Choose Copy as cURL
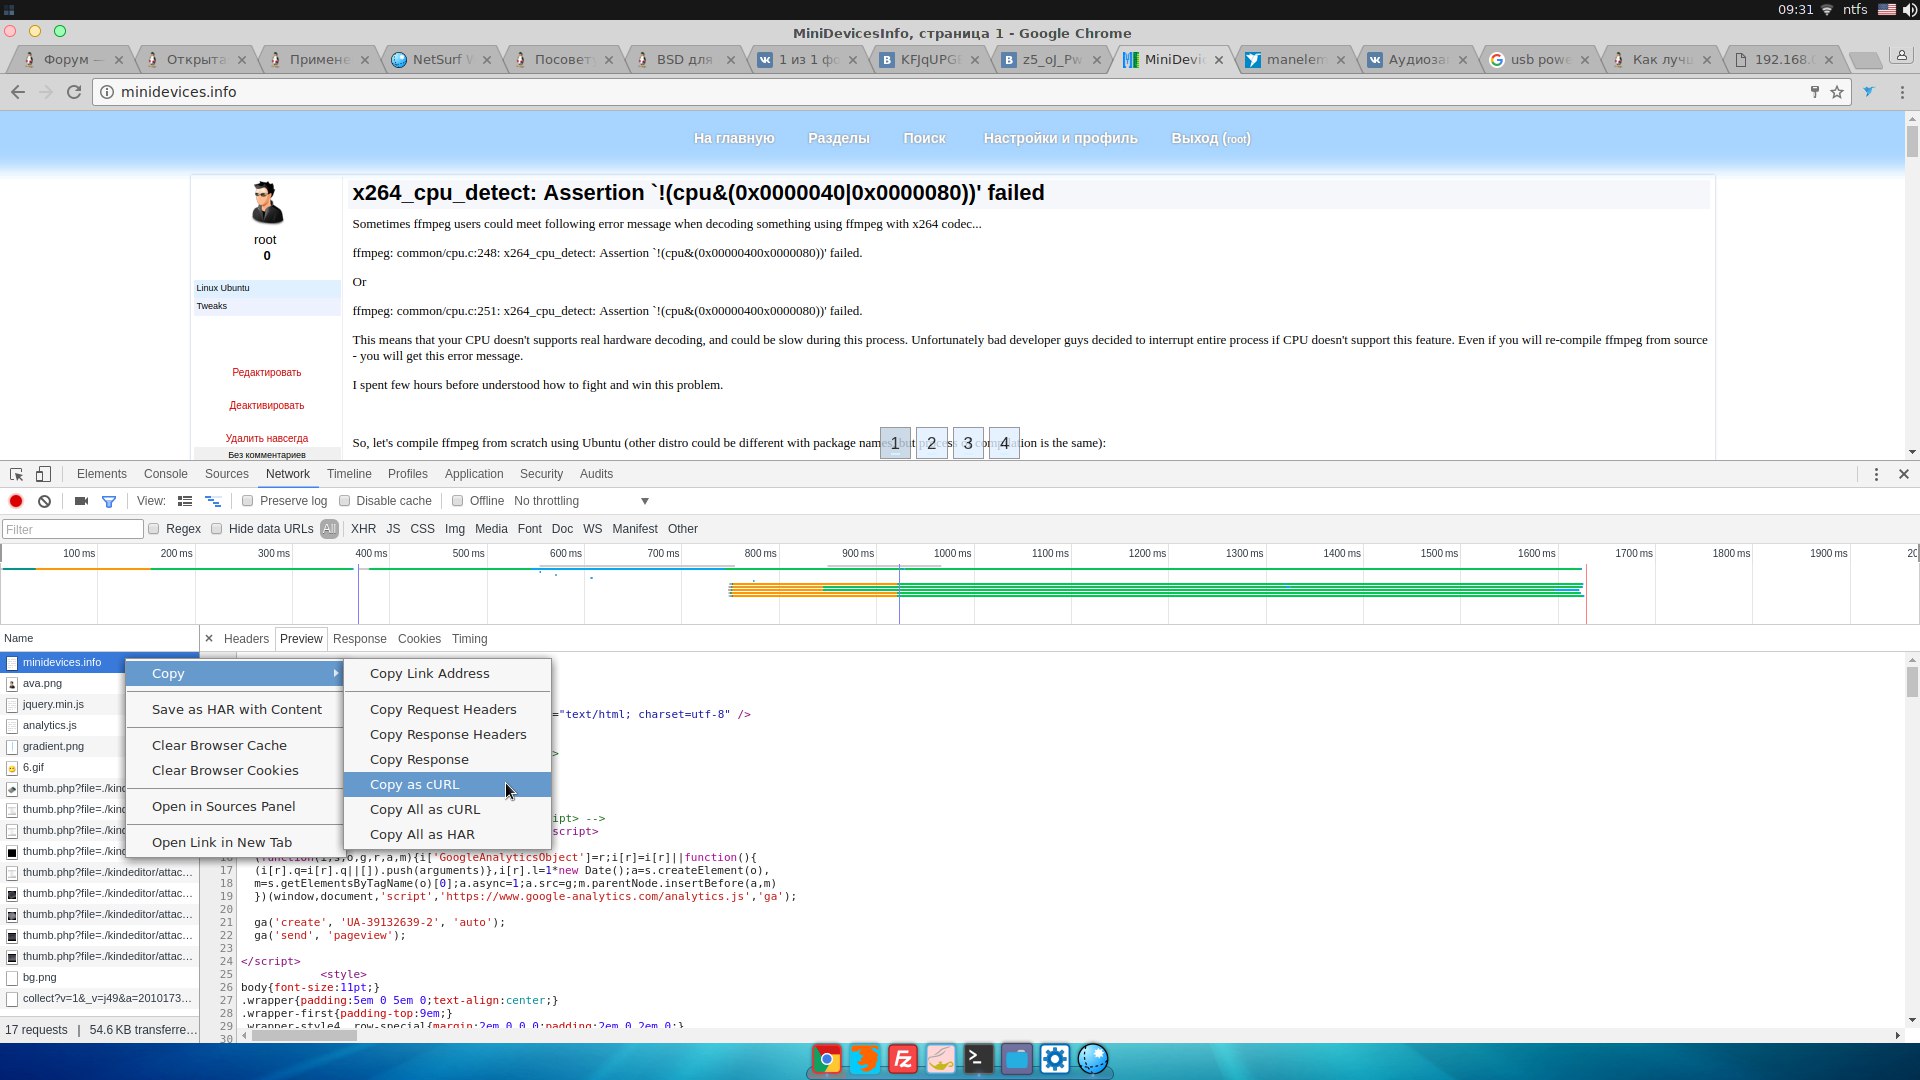1920x1080 pixels. pos(447,785)
